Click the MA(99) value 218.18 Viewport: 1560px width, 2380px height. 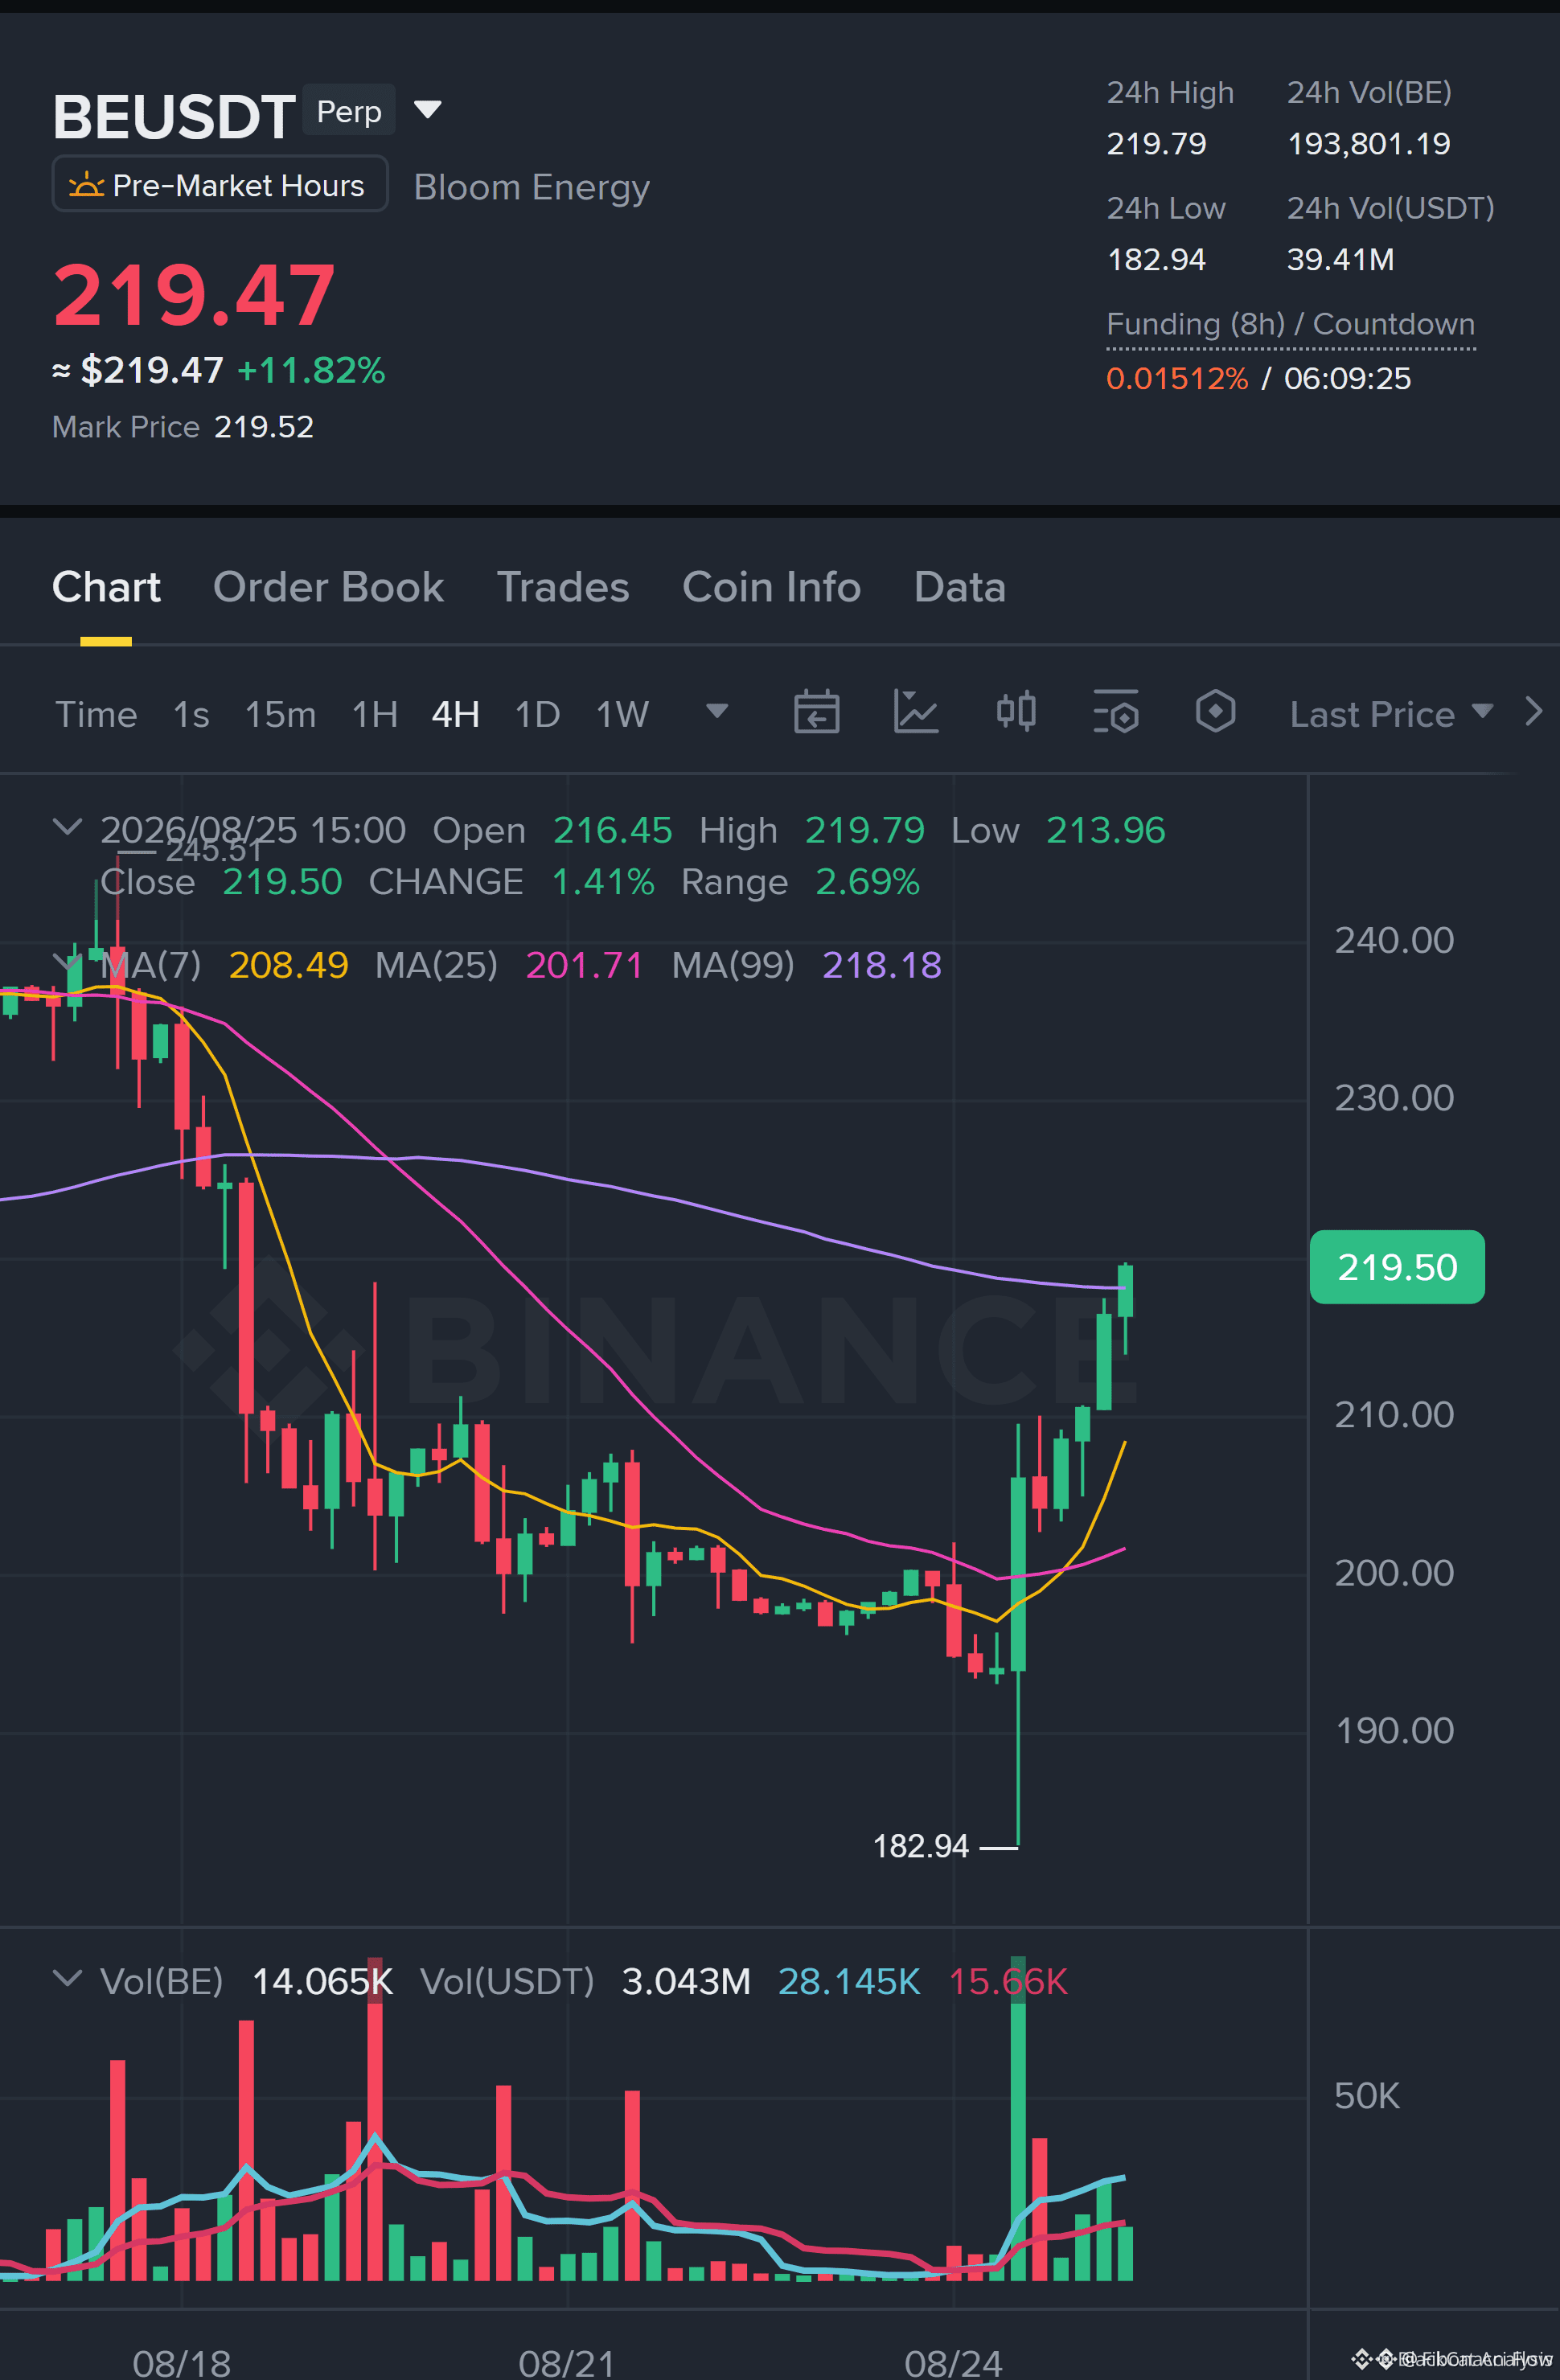click(x=882, y=965)
